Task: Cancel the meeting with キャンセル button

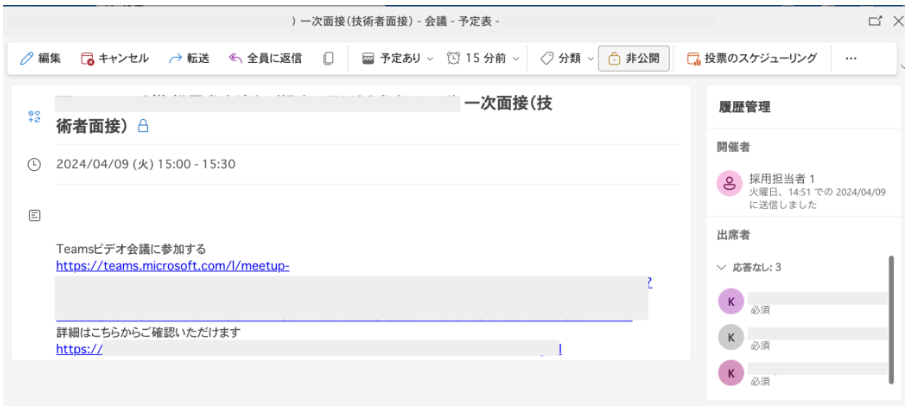Action: [x=114, y=59]
